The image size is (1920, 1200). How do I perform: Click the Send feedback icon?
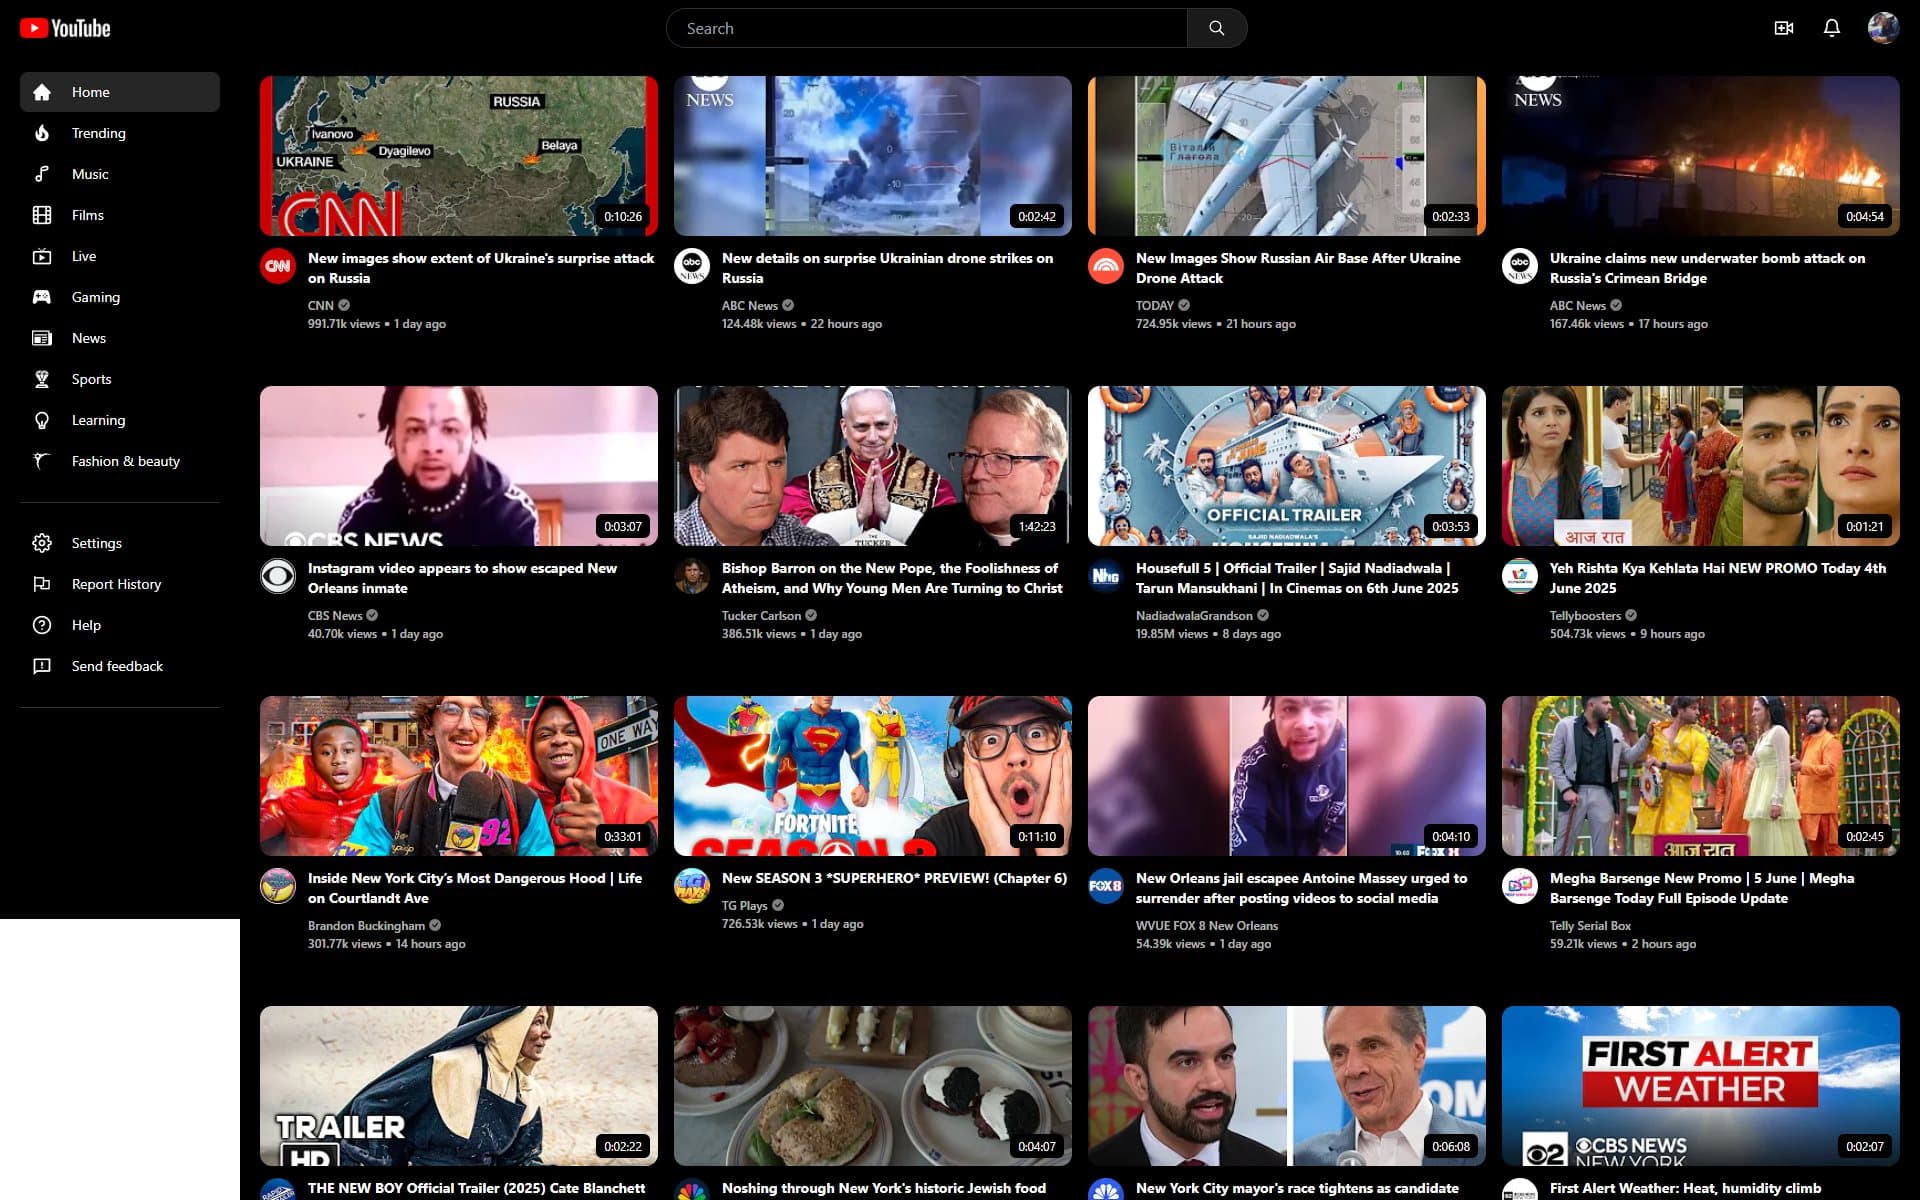[42, 666]
